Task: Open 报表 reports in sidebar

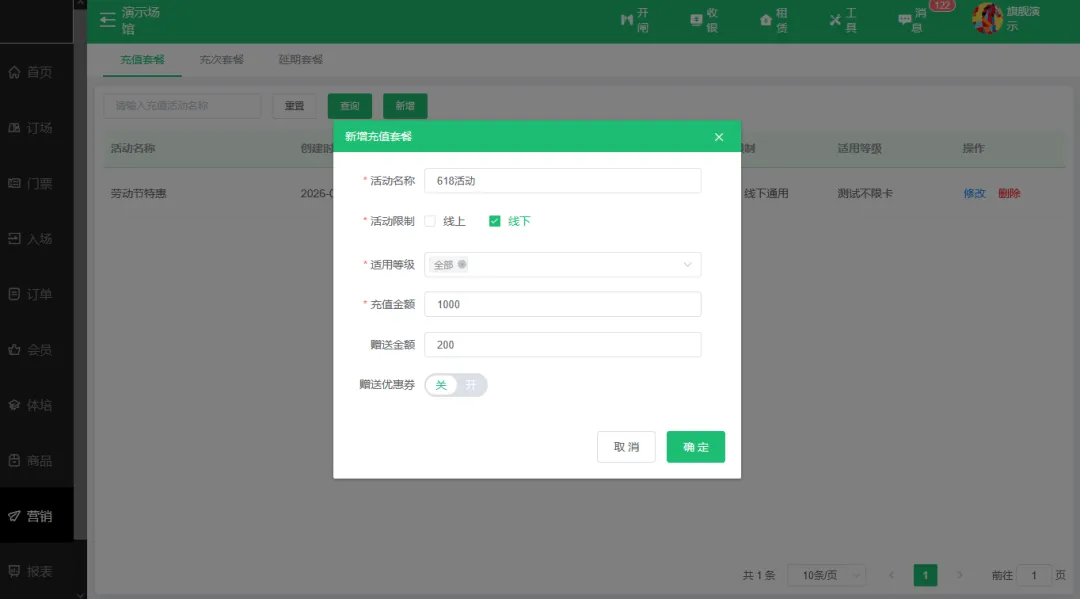Action: (x=31, y=571)
